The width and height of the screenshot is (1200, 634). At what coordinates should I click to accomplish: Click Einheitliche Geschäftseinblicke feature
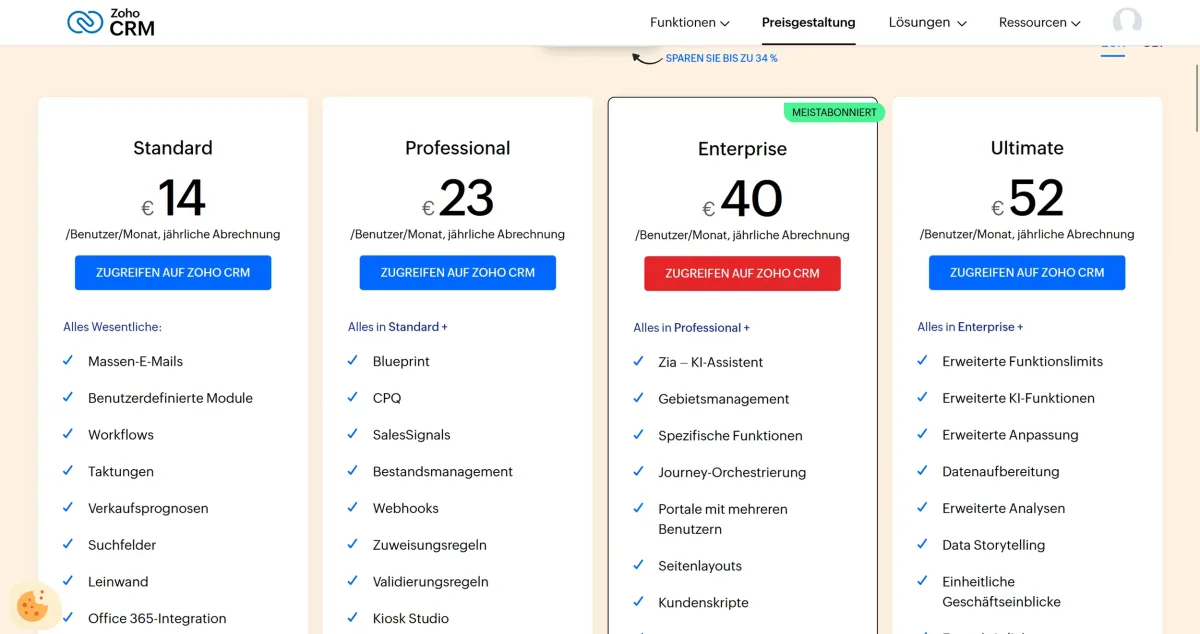pyautogui.click(x=1002, y=592)
